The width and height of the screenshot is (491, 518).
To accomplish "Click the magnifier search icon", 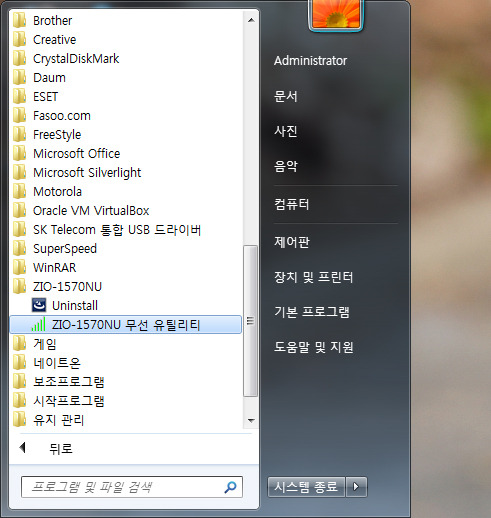I will pyautogui.click(x=230, y=487).
